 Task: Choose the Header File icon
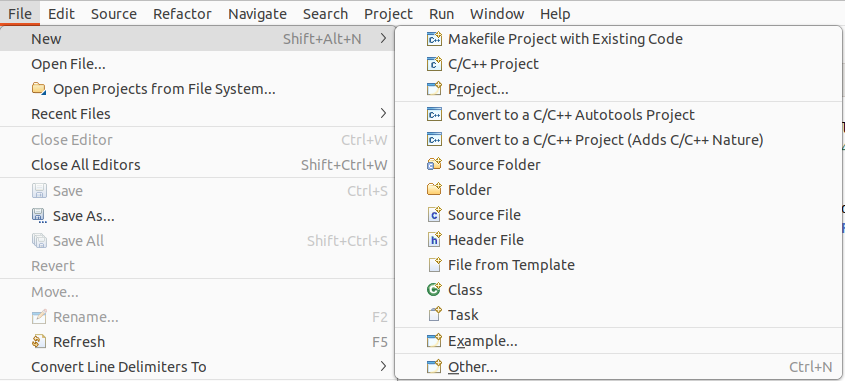(x=434, y=239)
